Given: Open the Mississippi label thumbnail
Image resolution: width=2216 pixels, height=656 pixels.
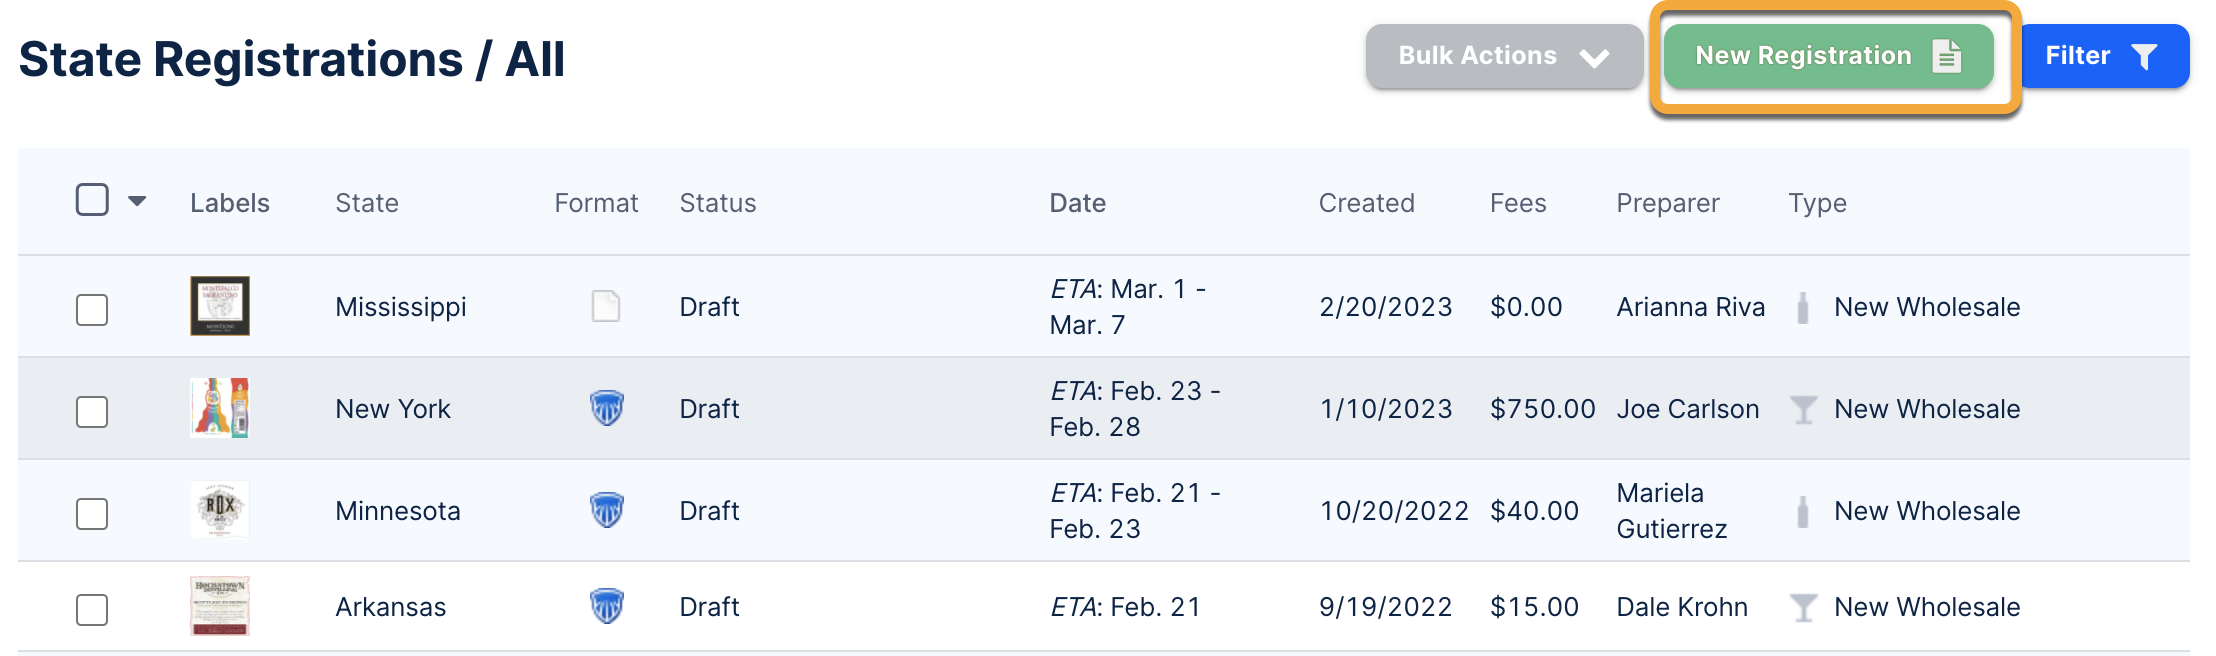Looking at the screenshot, I should (x=220, y=306).
